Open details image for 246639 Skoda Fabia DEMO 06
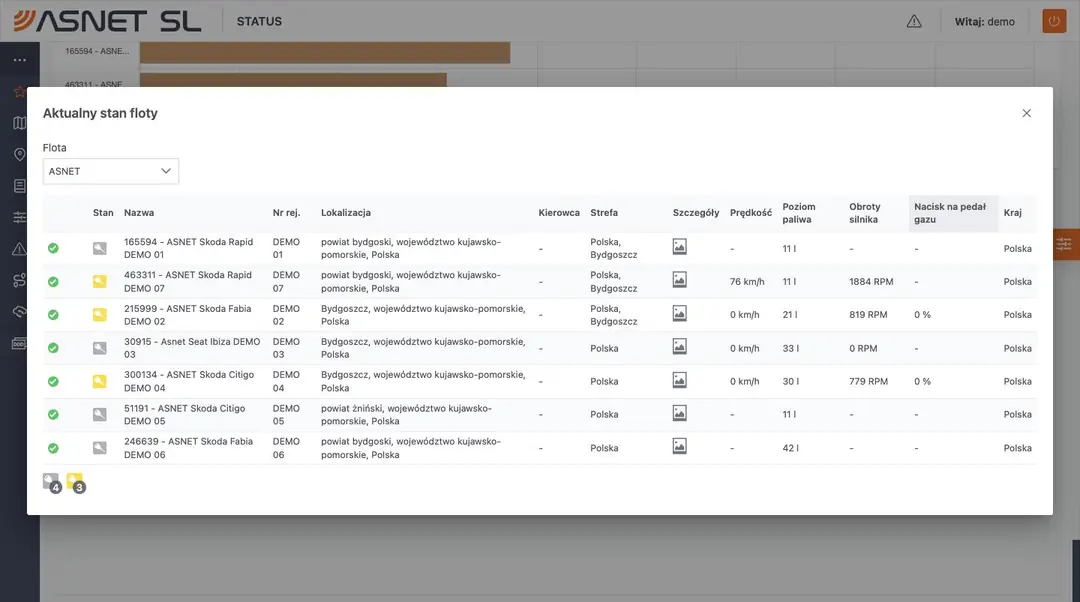Screen dimensions: 1080x602 (679, 446)
